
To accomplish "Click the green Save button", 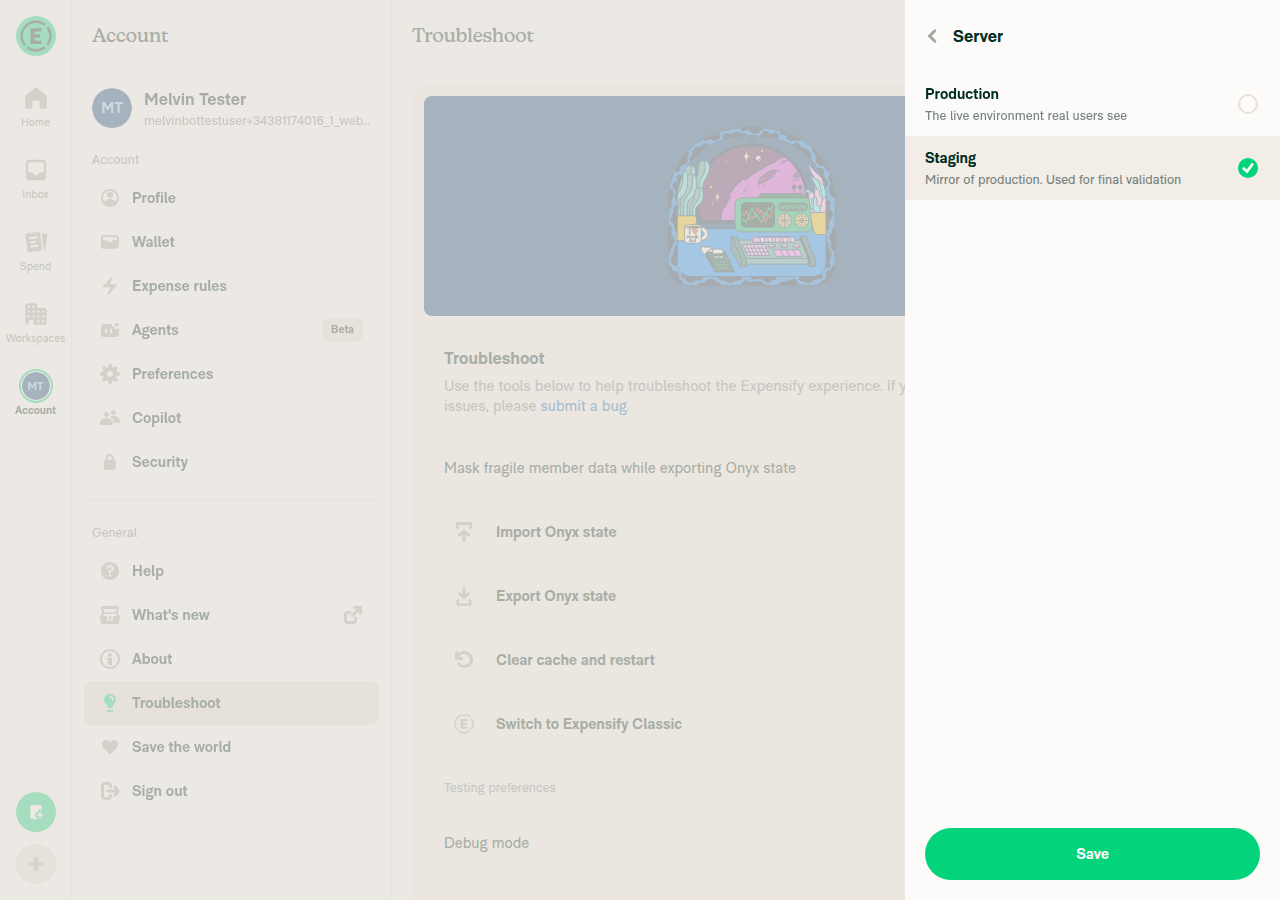I will 1092,854.
